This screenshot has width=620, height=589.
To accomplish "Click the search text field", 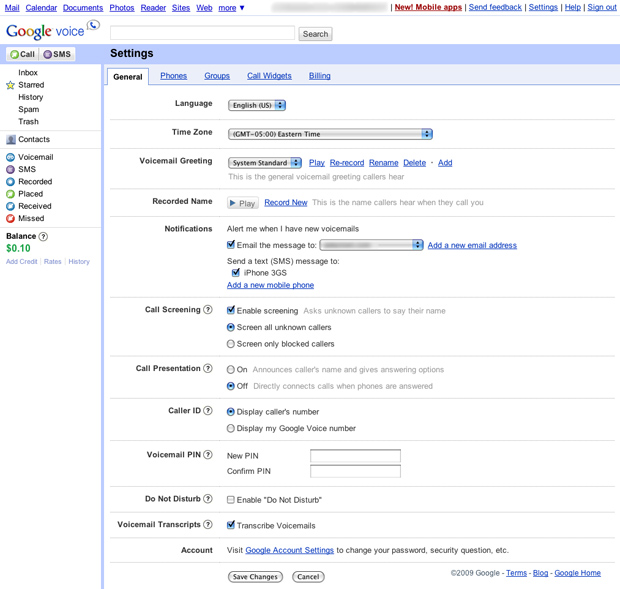I will pyautogui.click(x=202, y=33).
